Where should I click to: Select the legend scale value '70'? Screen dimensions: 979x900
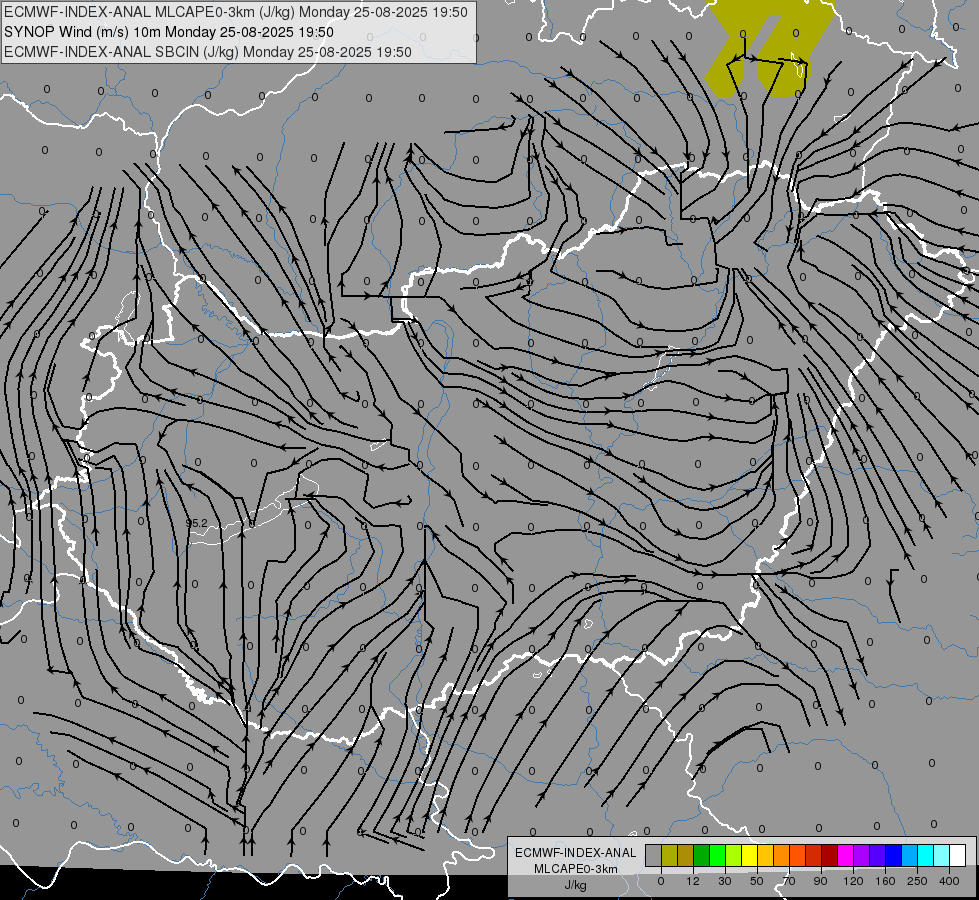coord(789,881)
